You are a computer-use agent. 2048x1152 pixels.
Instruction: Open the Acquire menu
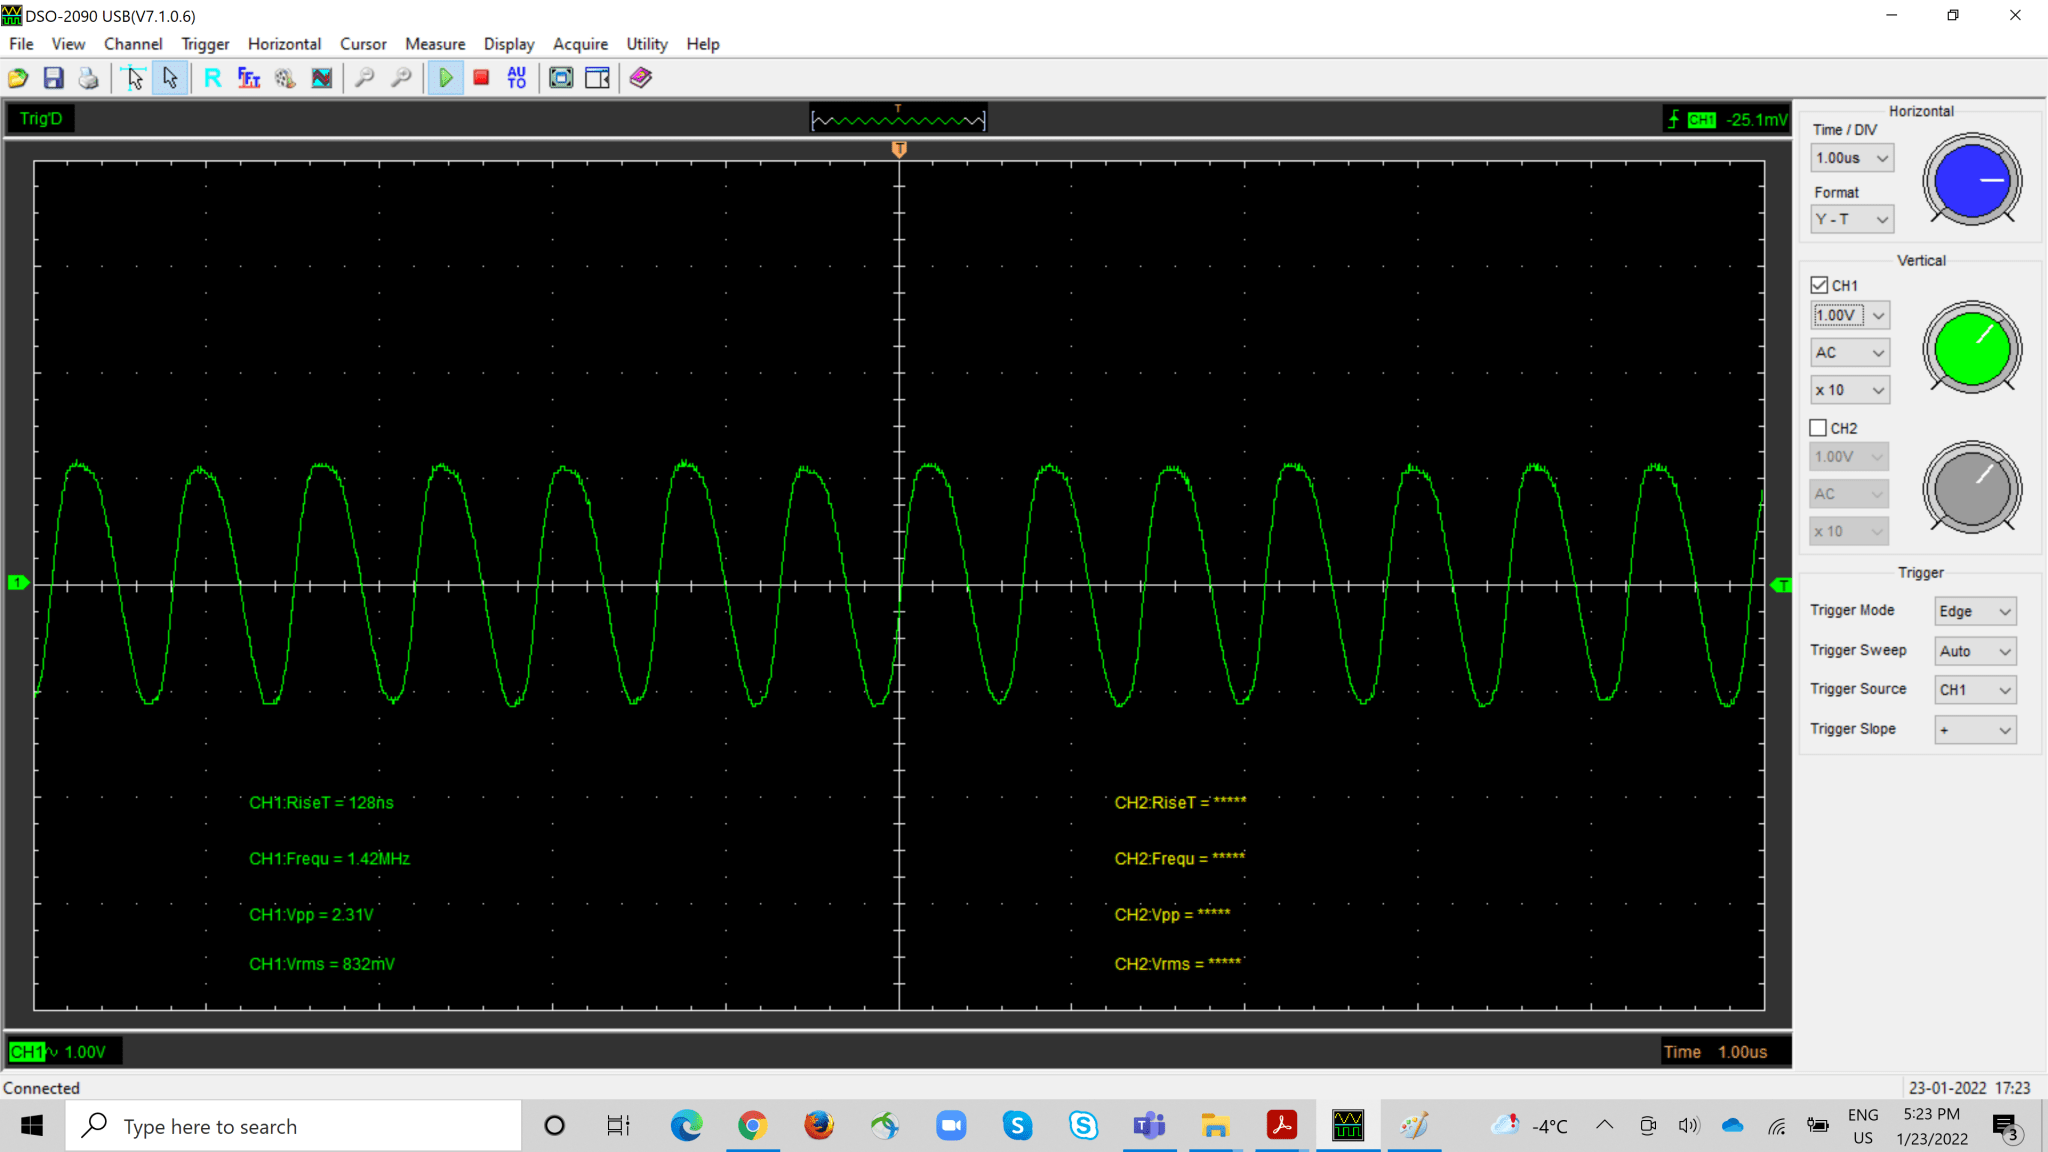coord(580,44)
